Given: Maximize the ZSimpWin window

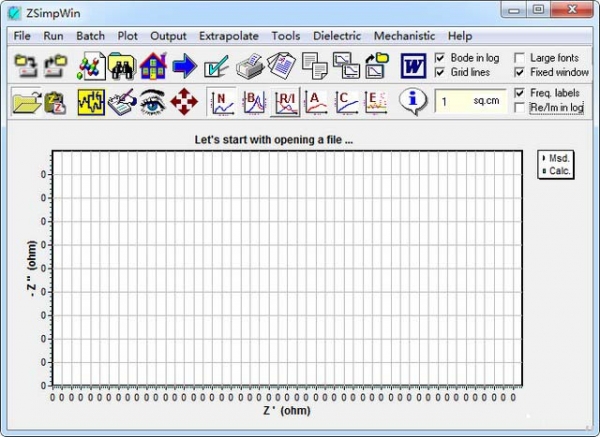Looking at the screenshot, I should coord(538,10).
